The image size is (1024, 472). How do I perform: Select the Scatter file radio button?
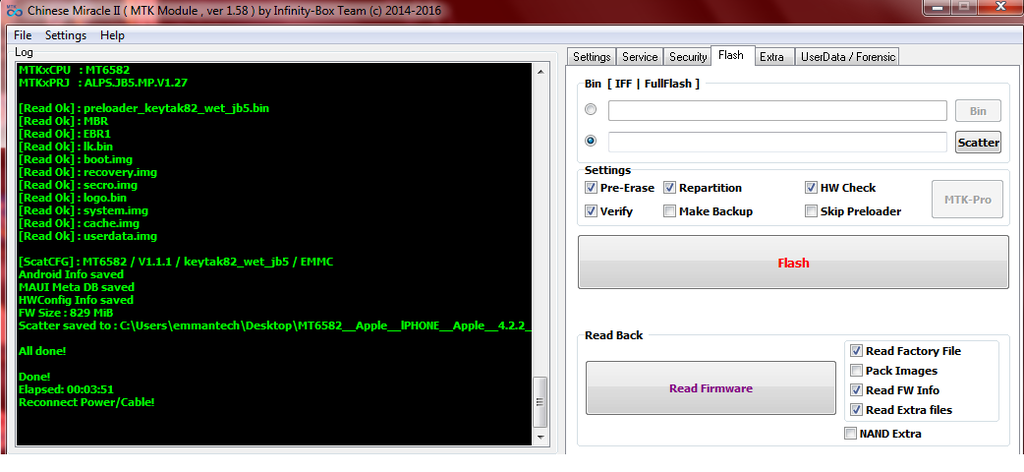point(591,142)
